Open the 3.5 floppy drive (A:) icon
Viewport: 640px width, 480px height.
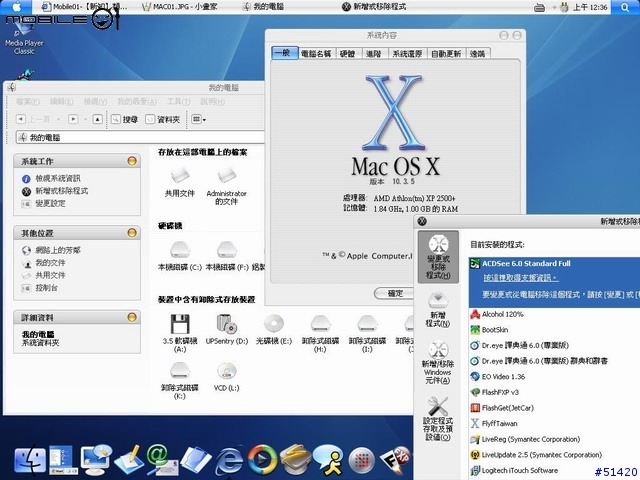tap(180, 324)
